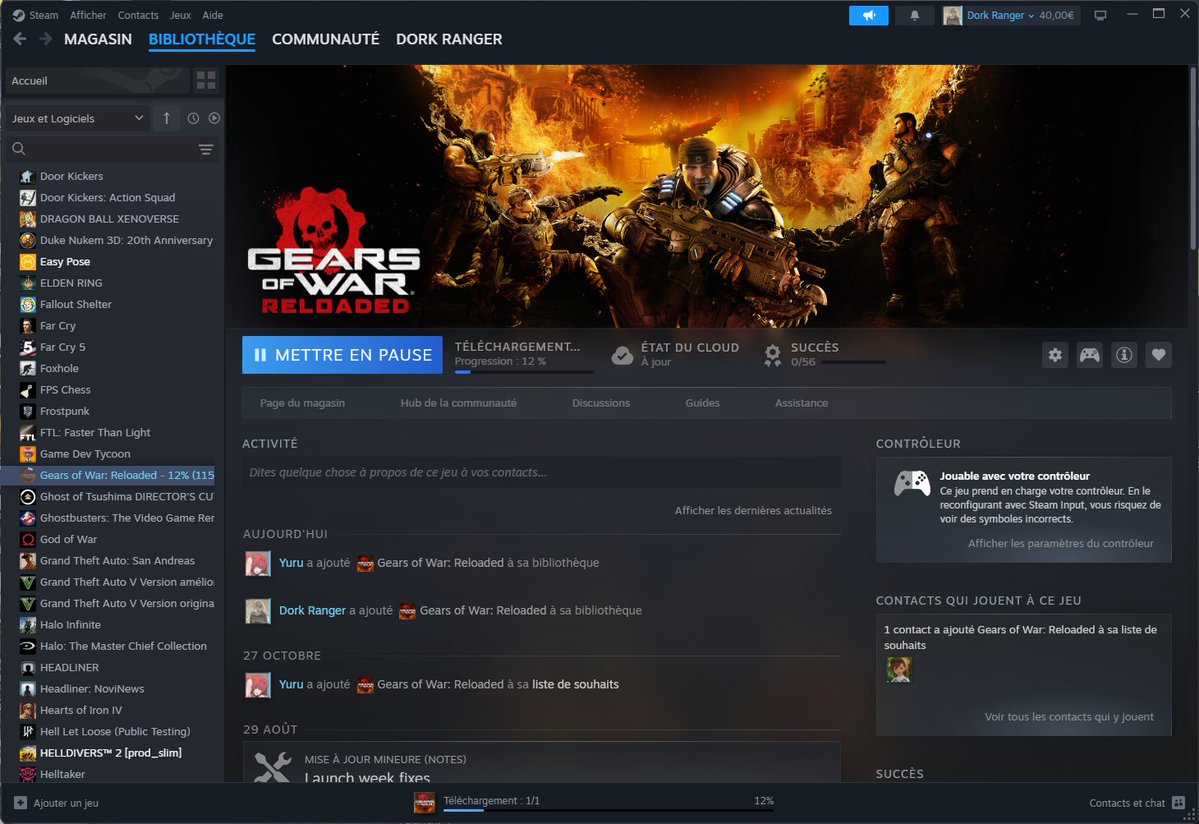Open the Jeux menu
This screenshot has height=824, width=1199.
click(x=180, y=15)
